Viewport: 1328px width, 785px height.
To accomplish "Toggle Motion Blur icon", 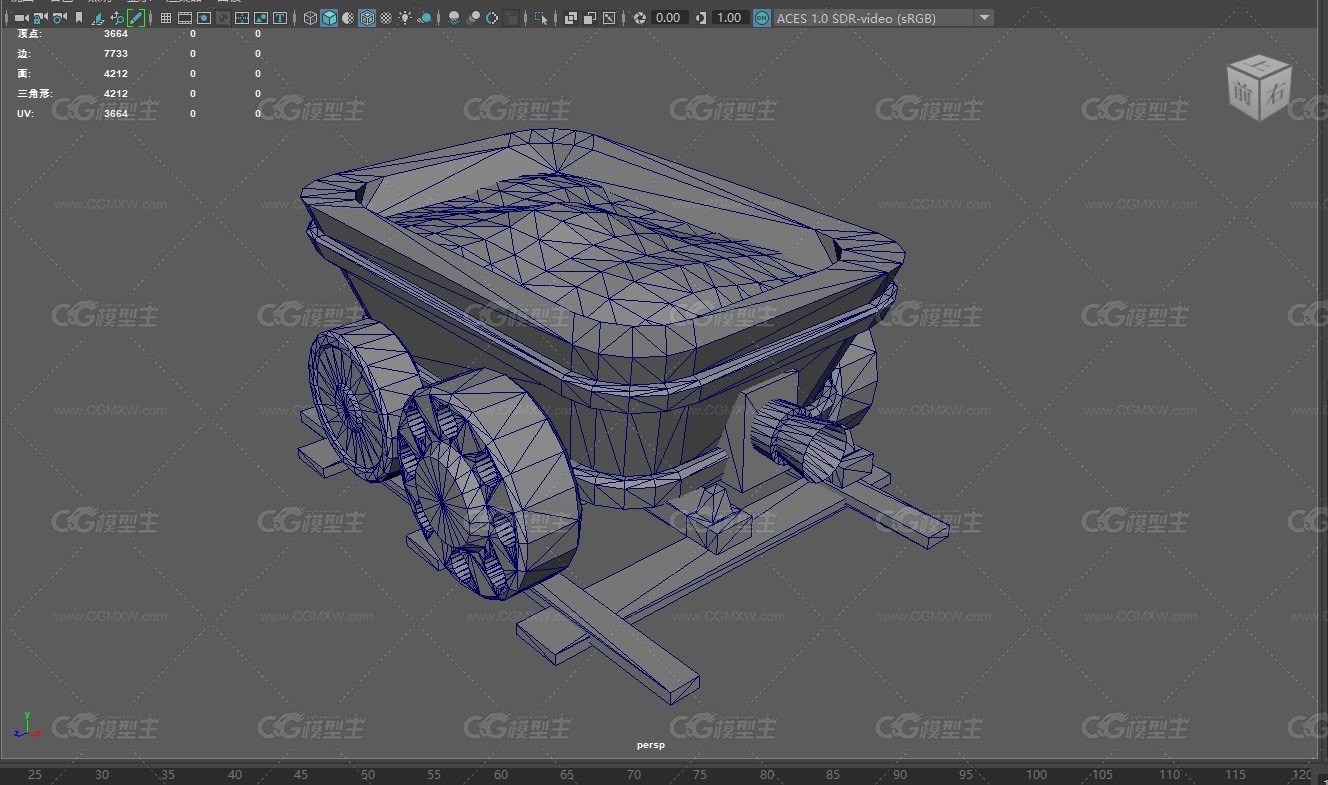I will click(x=473, y=18).
